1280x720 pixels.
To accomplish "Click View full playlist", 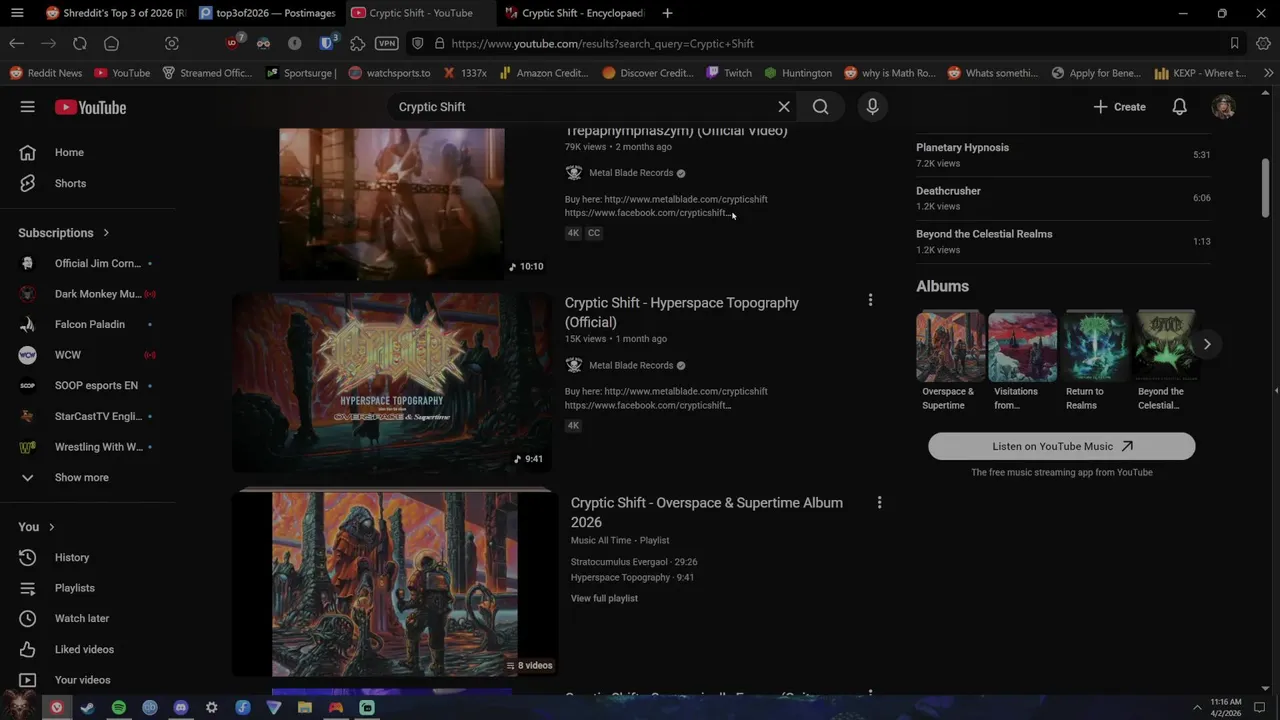I will click(604, 598).
